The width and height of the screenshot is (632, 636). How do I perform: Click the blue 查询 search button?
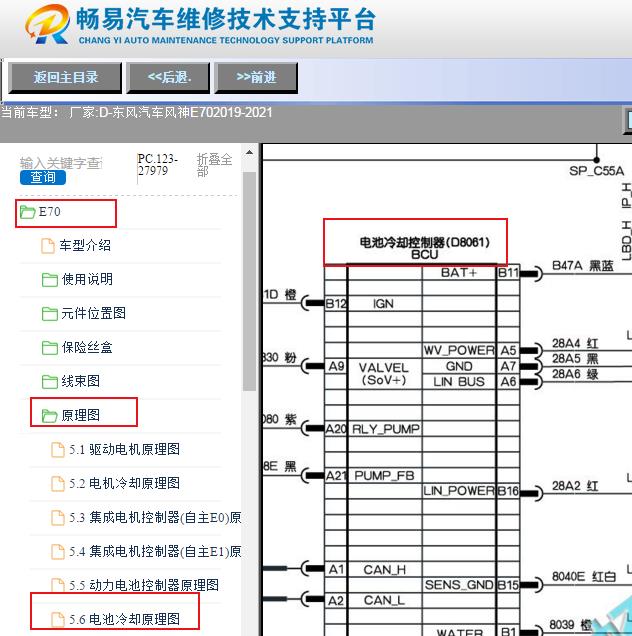[x=43, y=178]
